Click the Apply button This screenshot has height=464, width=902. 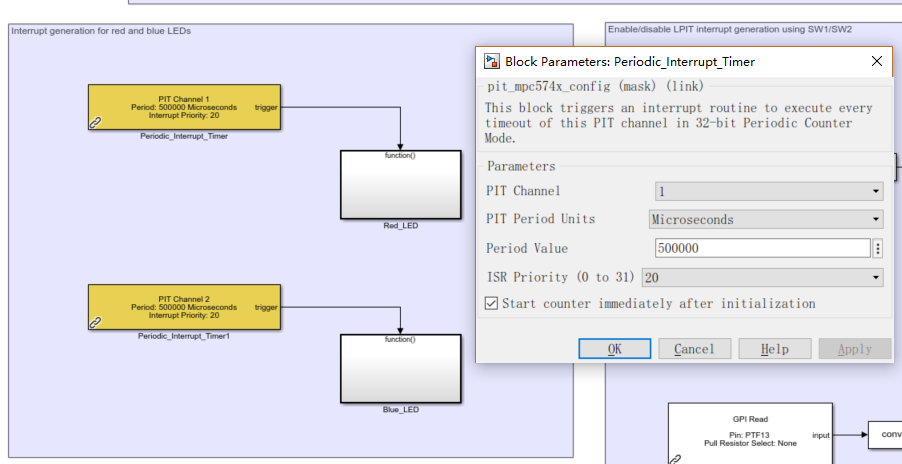click(855, 349)
